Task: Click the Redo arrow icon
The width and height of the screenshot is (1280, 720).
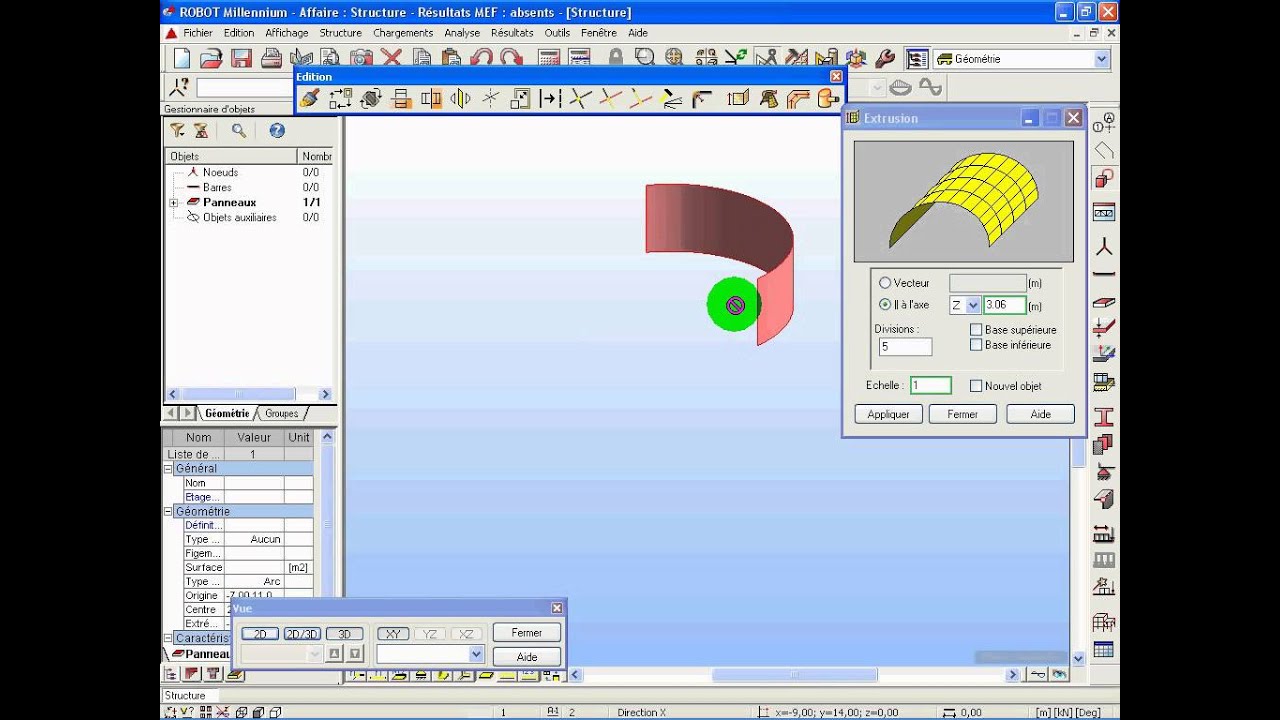Action: tap(511, 59)
